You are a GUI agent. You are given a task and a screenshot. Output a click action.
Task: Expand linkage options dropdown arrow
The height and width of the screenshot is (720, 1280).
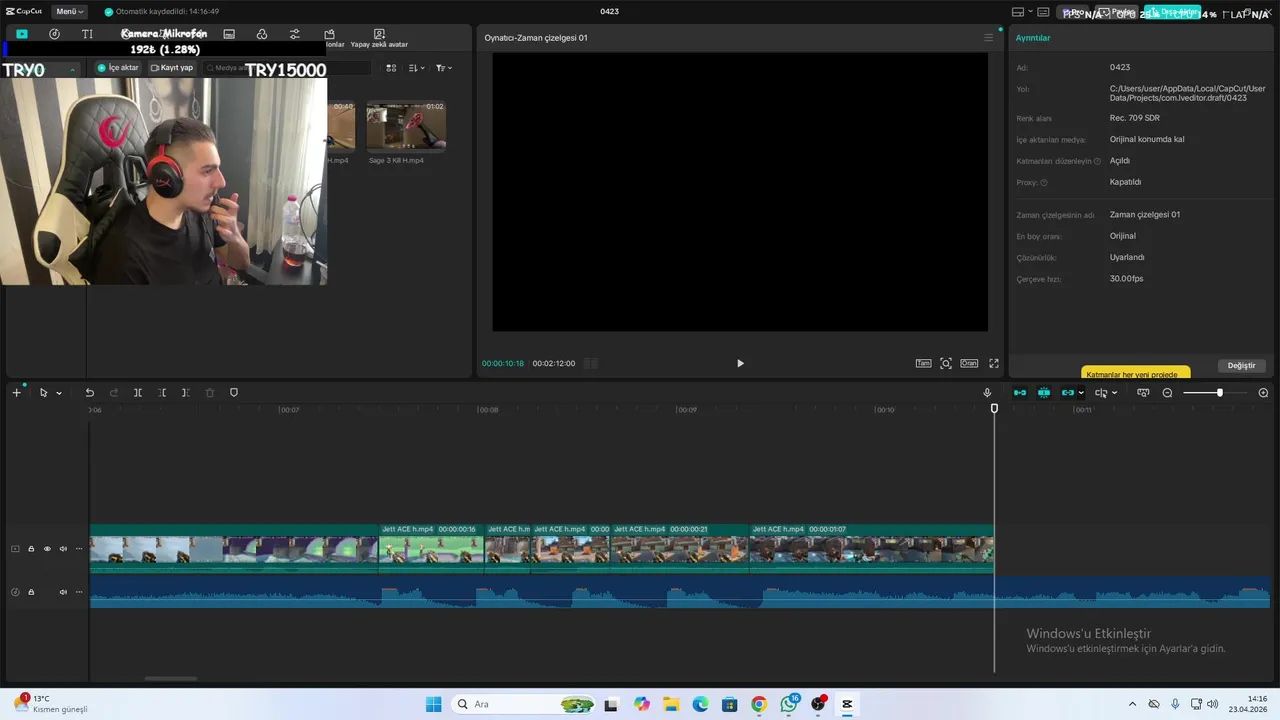(1081, 393)
